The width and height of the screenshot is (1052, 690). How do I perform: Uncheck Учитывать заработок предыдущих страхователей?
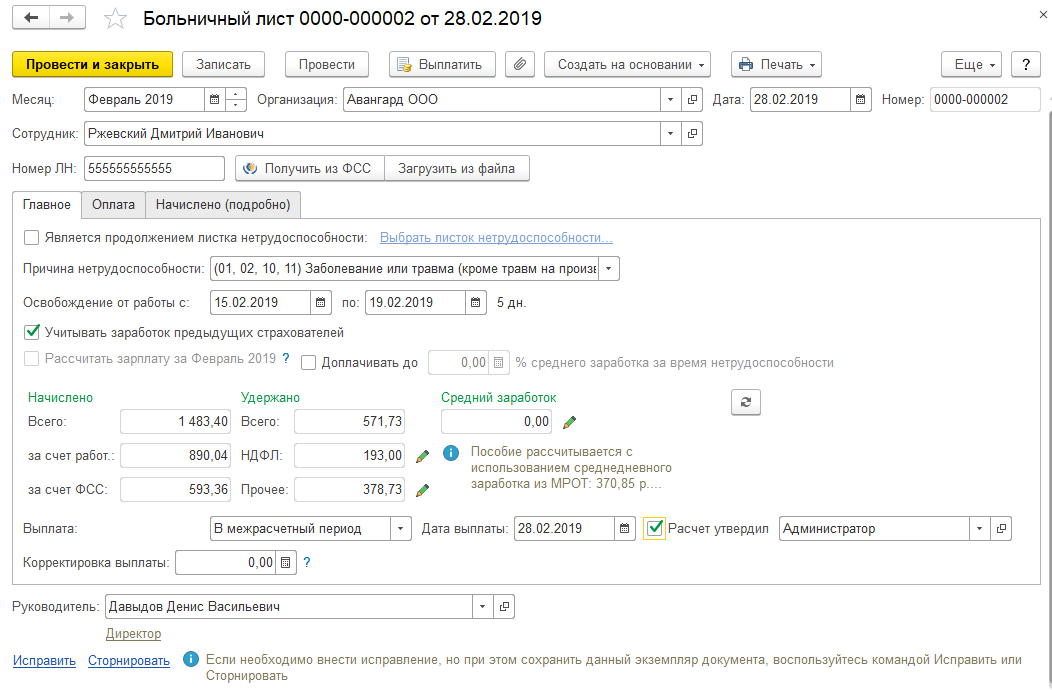pos(32,332)
